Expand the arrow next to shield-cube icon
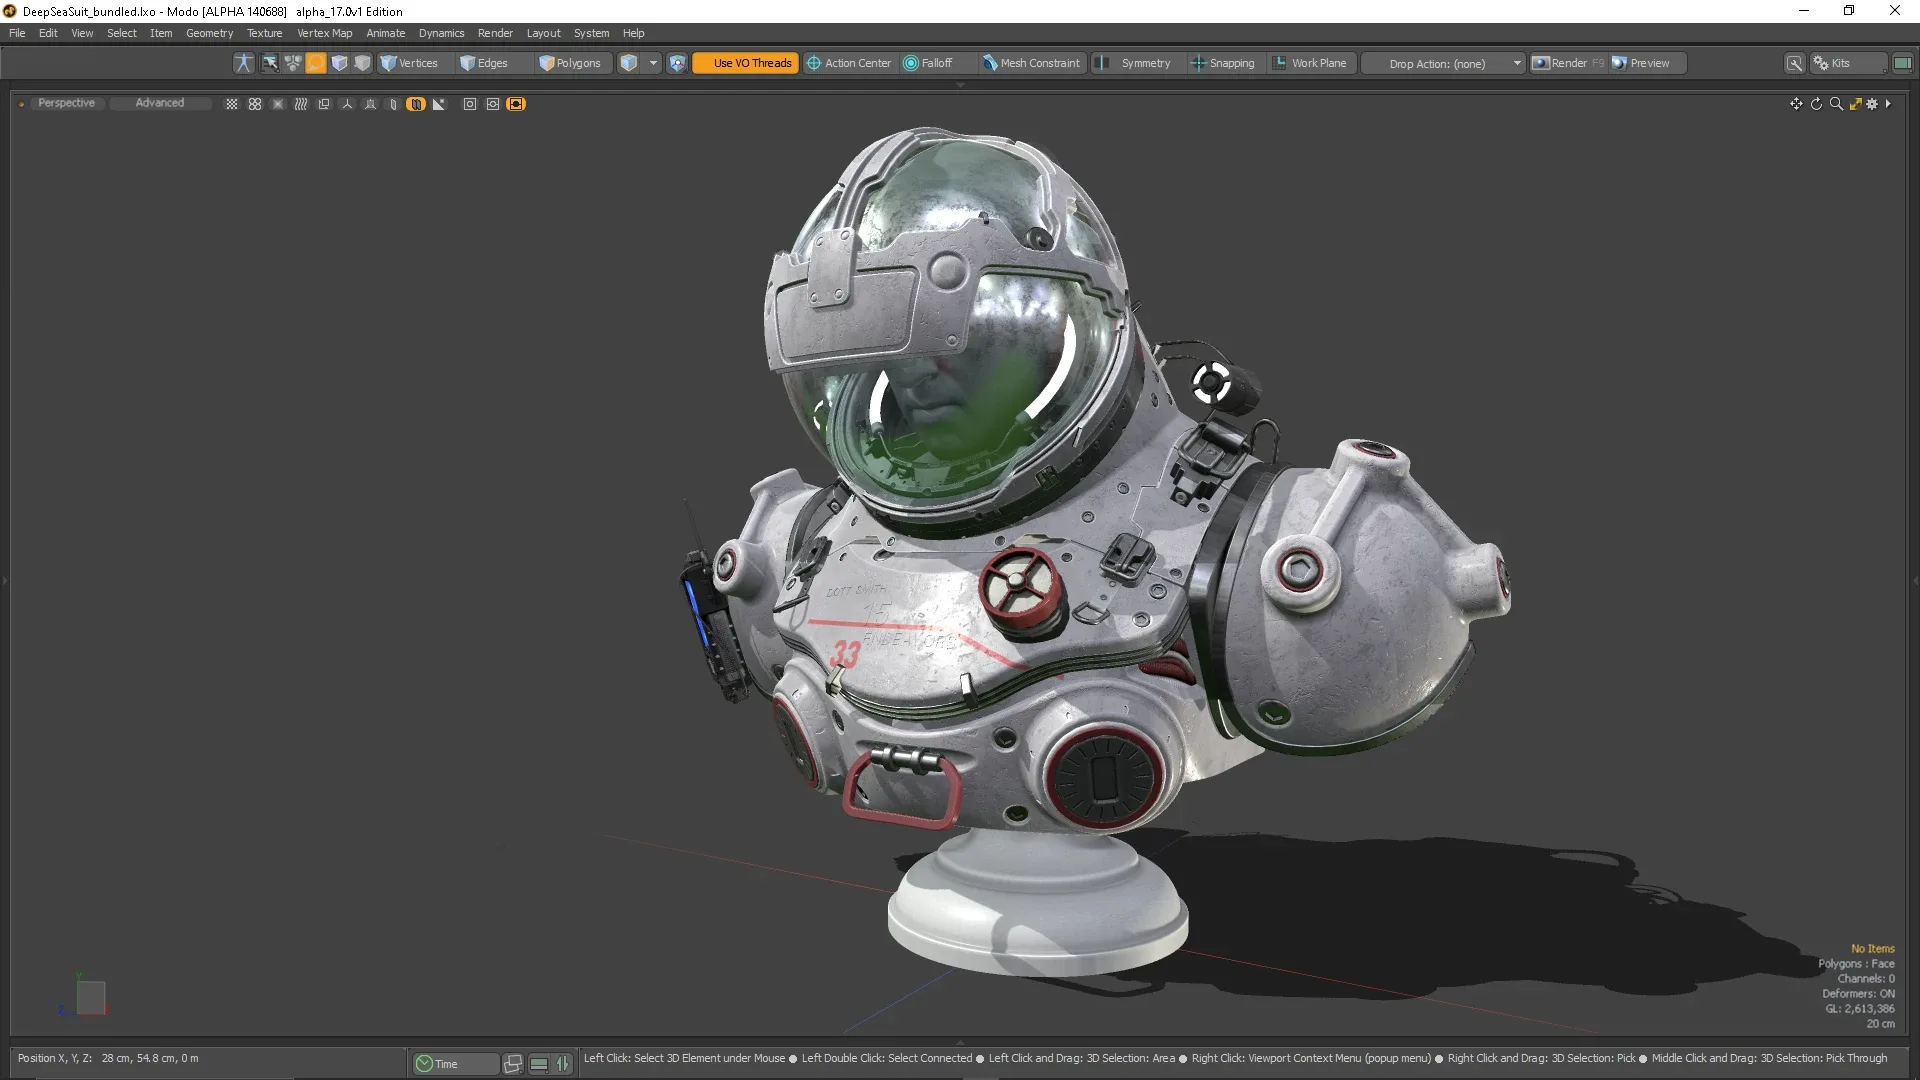This screenshot has height=1080, width=1920. point(653,63)
